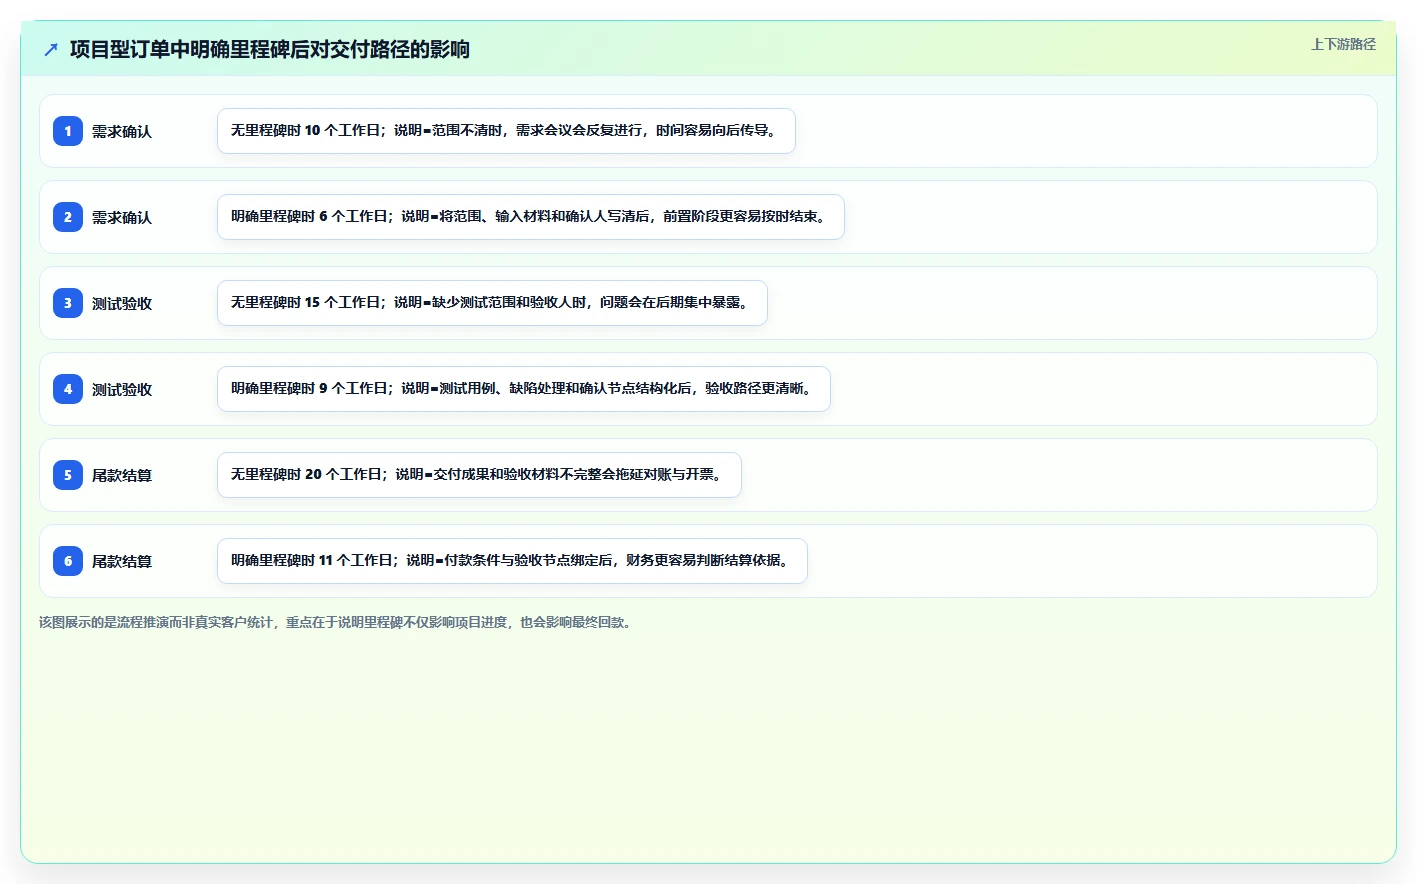This screenshot has width=1417, height=884.
Task: Select the 需求确认 label in row 2
Action: pyautogui.click(x=122, y=218)
